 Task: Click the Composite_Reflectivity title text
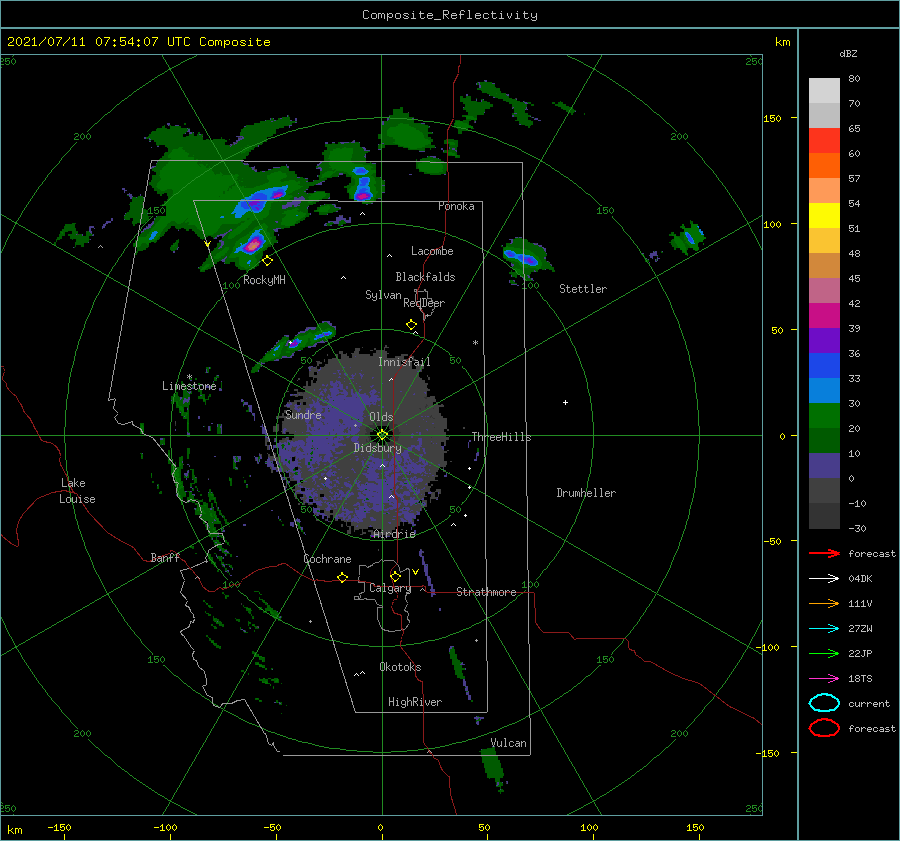tap(449, 15)
